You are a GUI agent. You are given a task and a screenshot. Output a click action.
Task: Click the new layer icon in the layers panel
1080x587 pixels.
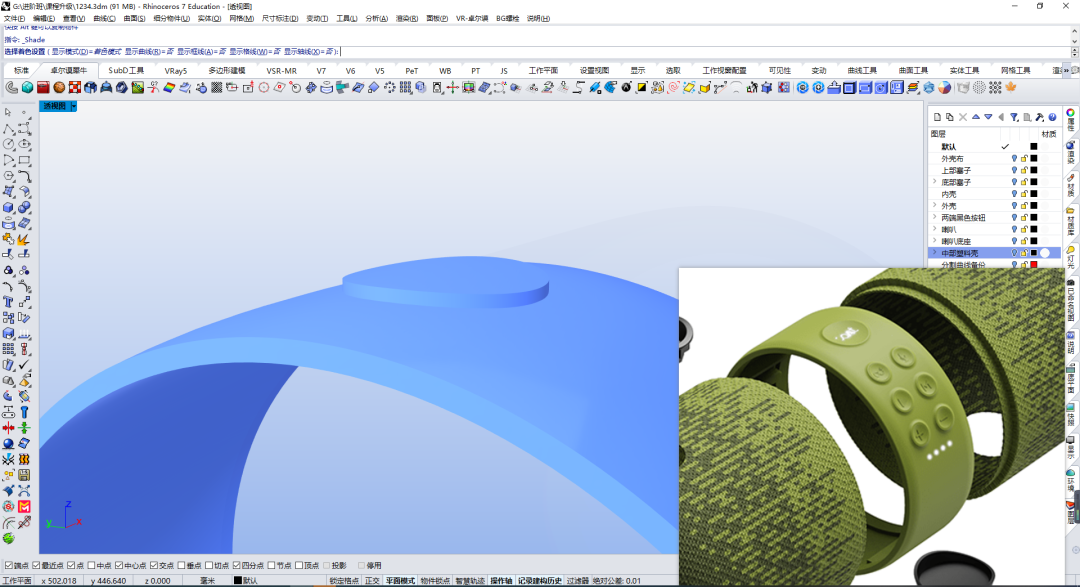point(937,117)
